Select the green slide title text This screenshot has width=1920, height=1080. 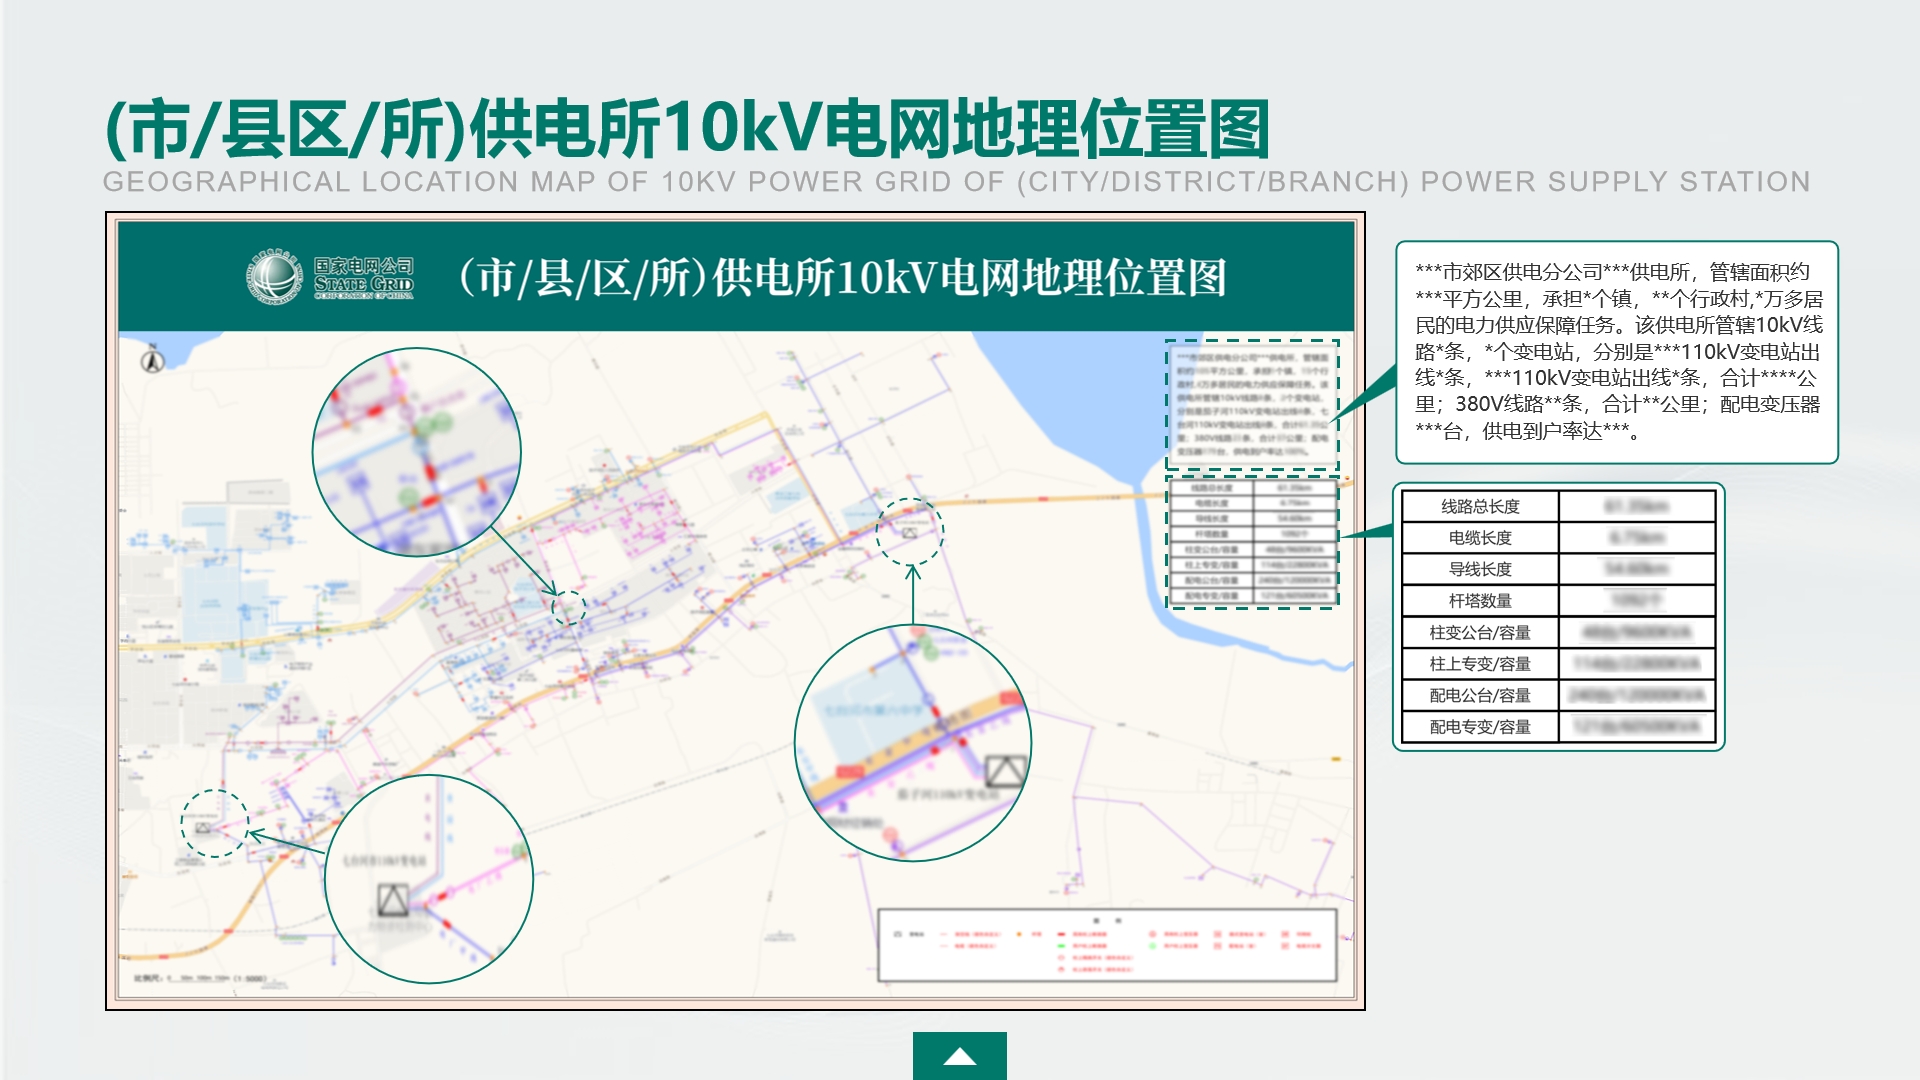(687, 129)
